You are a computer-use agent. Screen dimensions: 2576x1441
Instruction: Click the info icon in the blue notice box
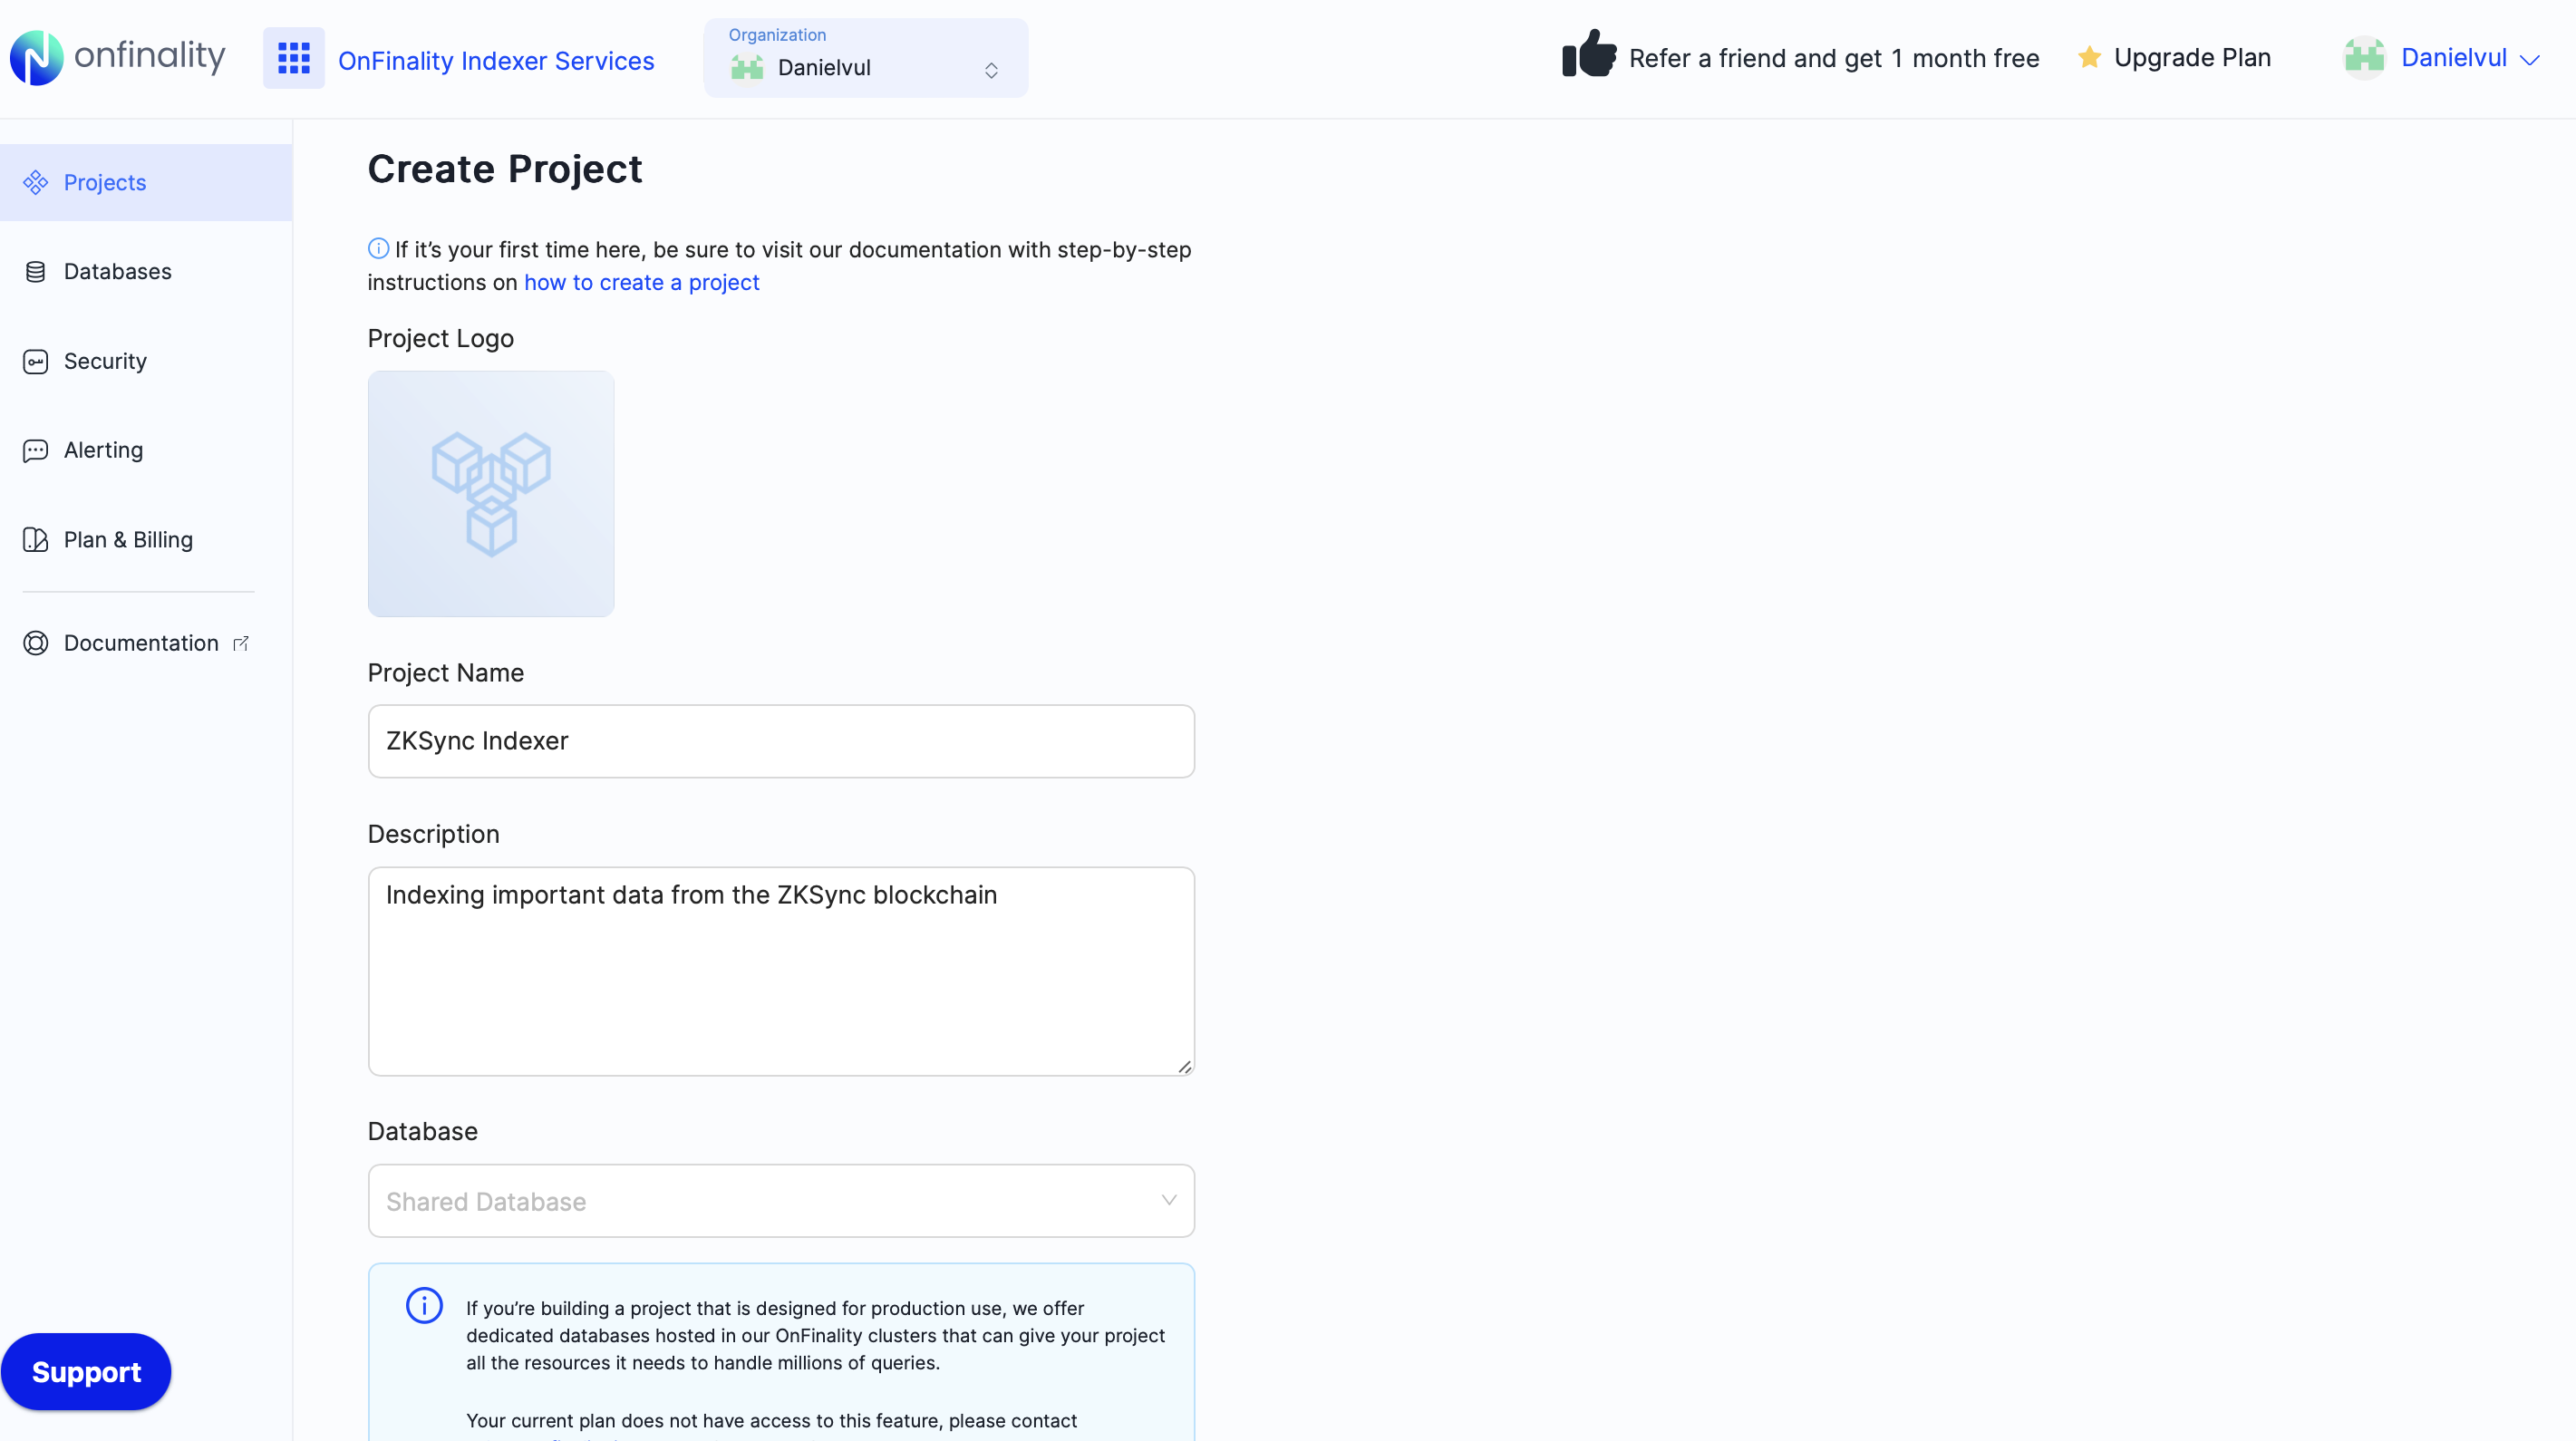click(x=423, y=1306)
